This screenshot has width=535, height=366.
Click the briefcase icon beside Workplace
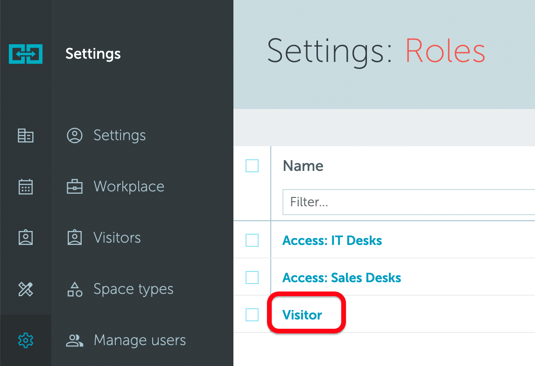coord(74,187)
